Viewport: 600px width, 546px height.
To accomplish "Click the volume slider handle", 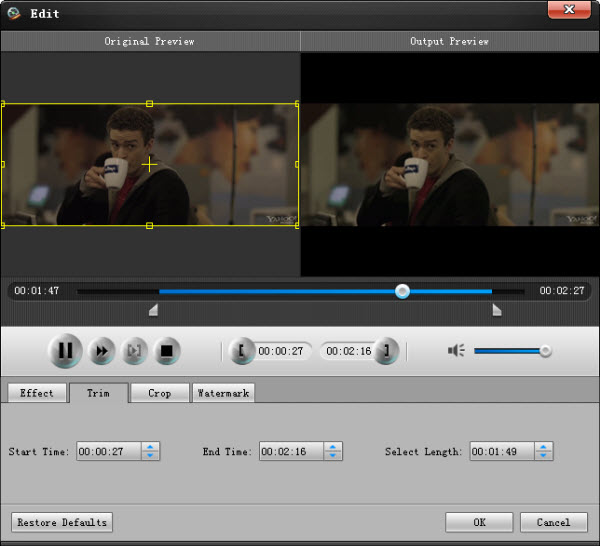I will 545,351.
